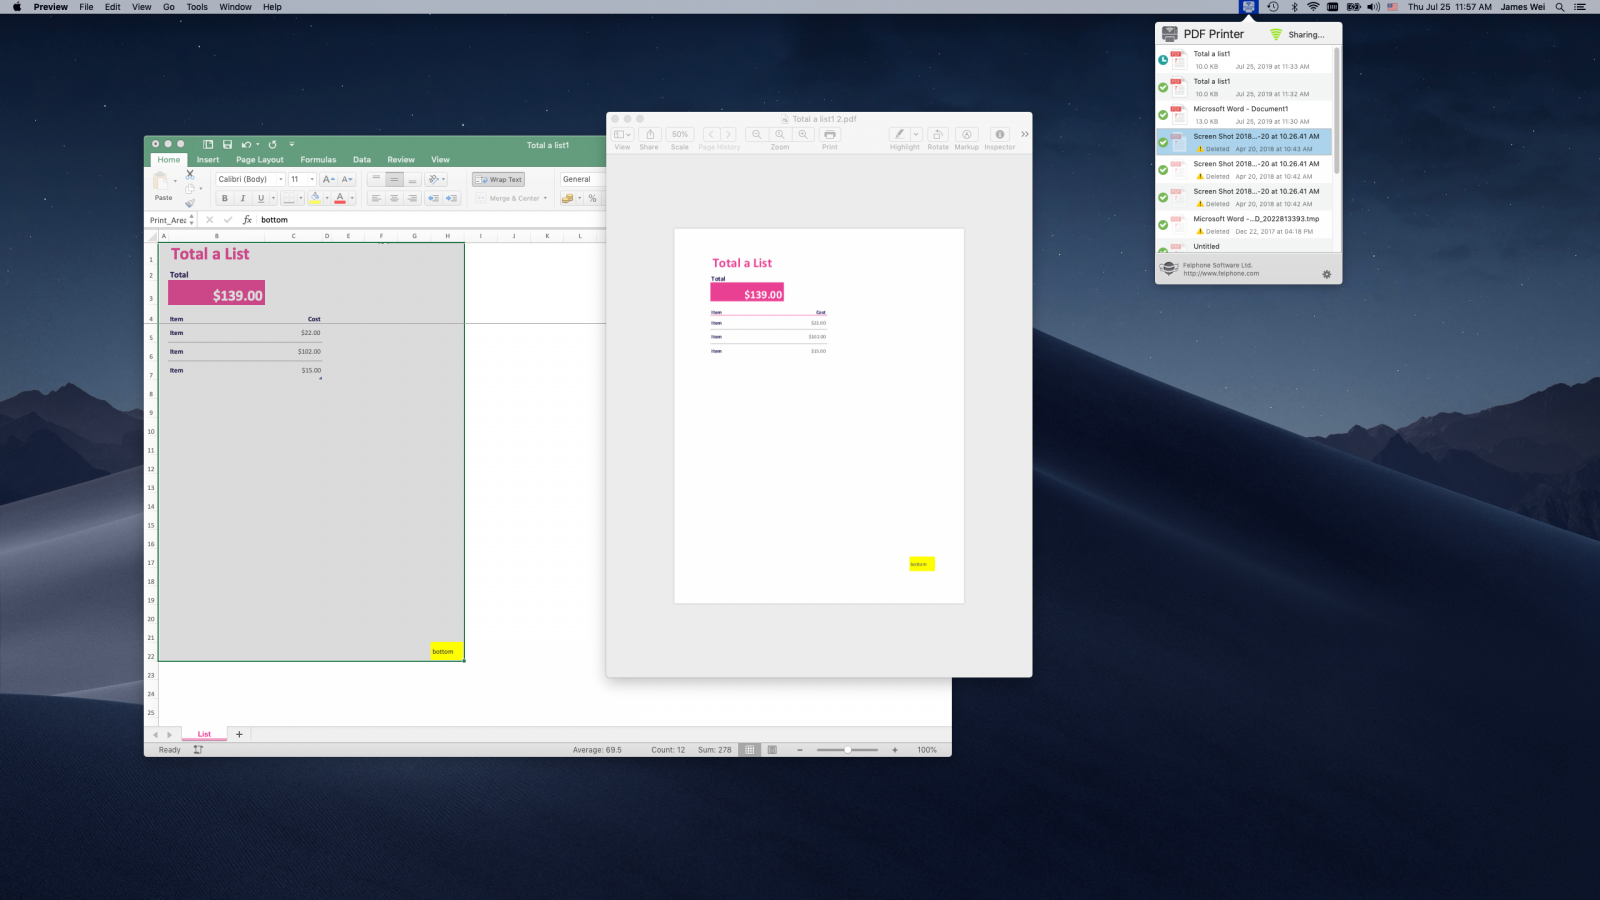Switch to Page Layout view icon in status bar
The image size is (1600, 900).
pos(772,750)
